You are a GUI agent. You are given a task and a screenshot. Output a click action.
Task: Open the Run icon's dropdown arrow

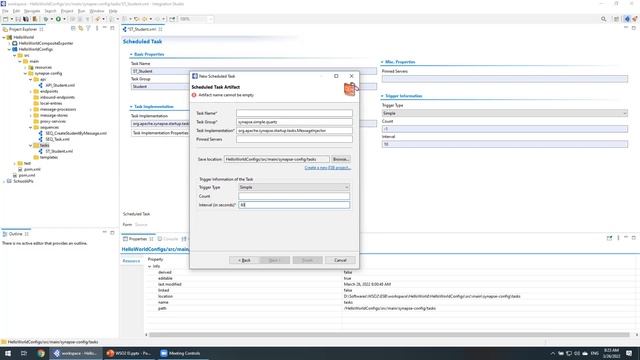[x=64, y=19]
